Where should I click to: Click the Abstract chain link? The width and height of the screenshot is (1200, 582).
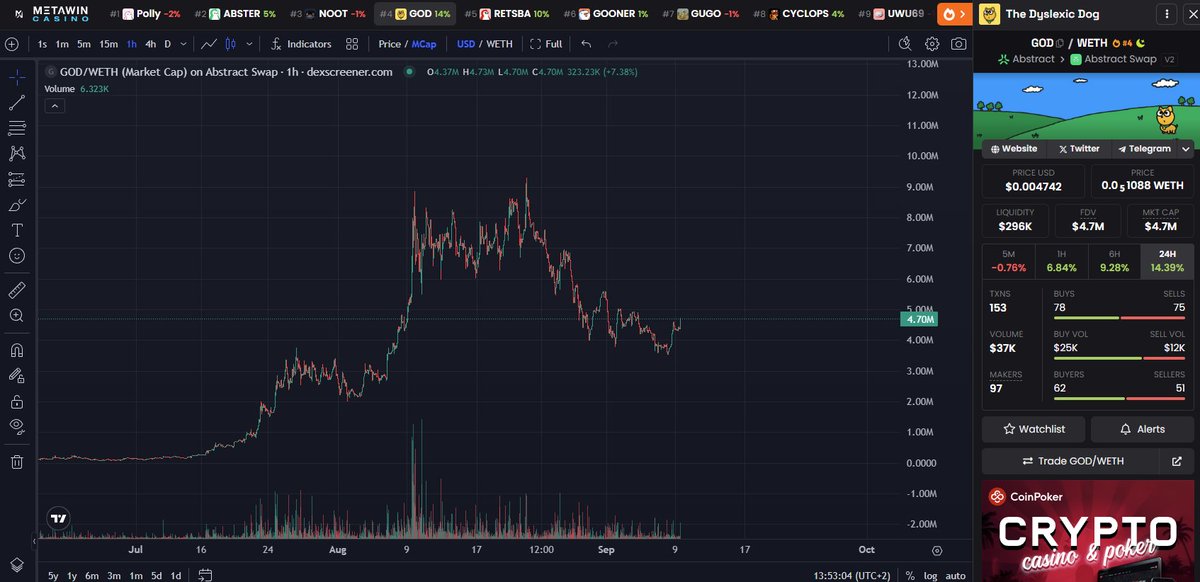(x=1026, y=59)
